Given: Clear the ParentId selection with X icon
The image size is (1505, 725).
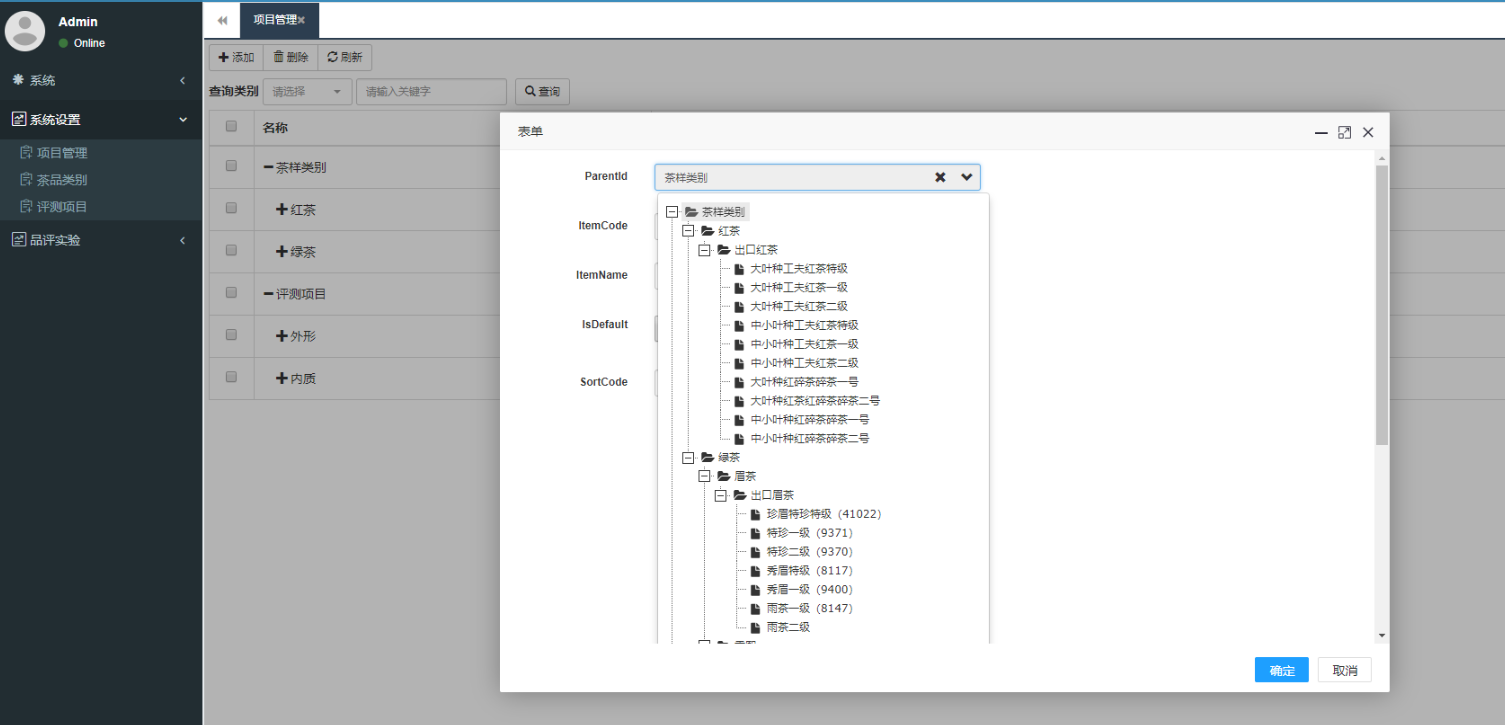Looking at the screenshot, I should point(940,177).
